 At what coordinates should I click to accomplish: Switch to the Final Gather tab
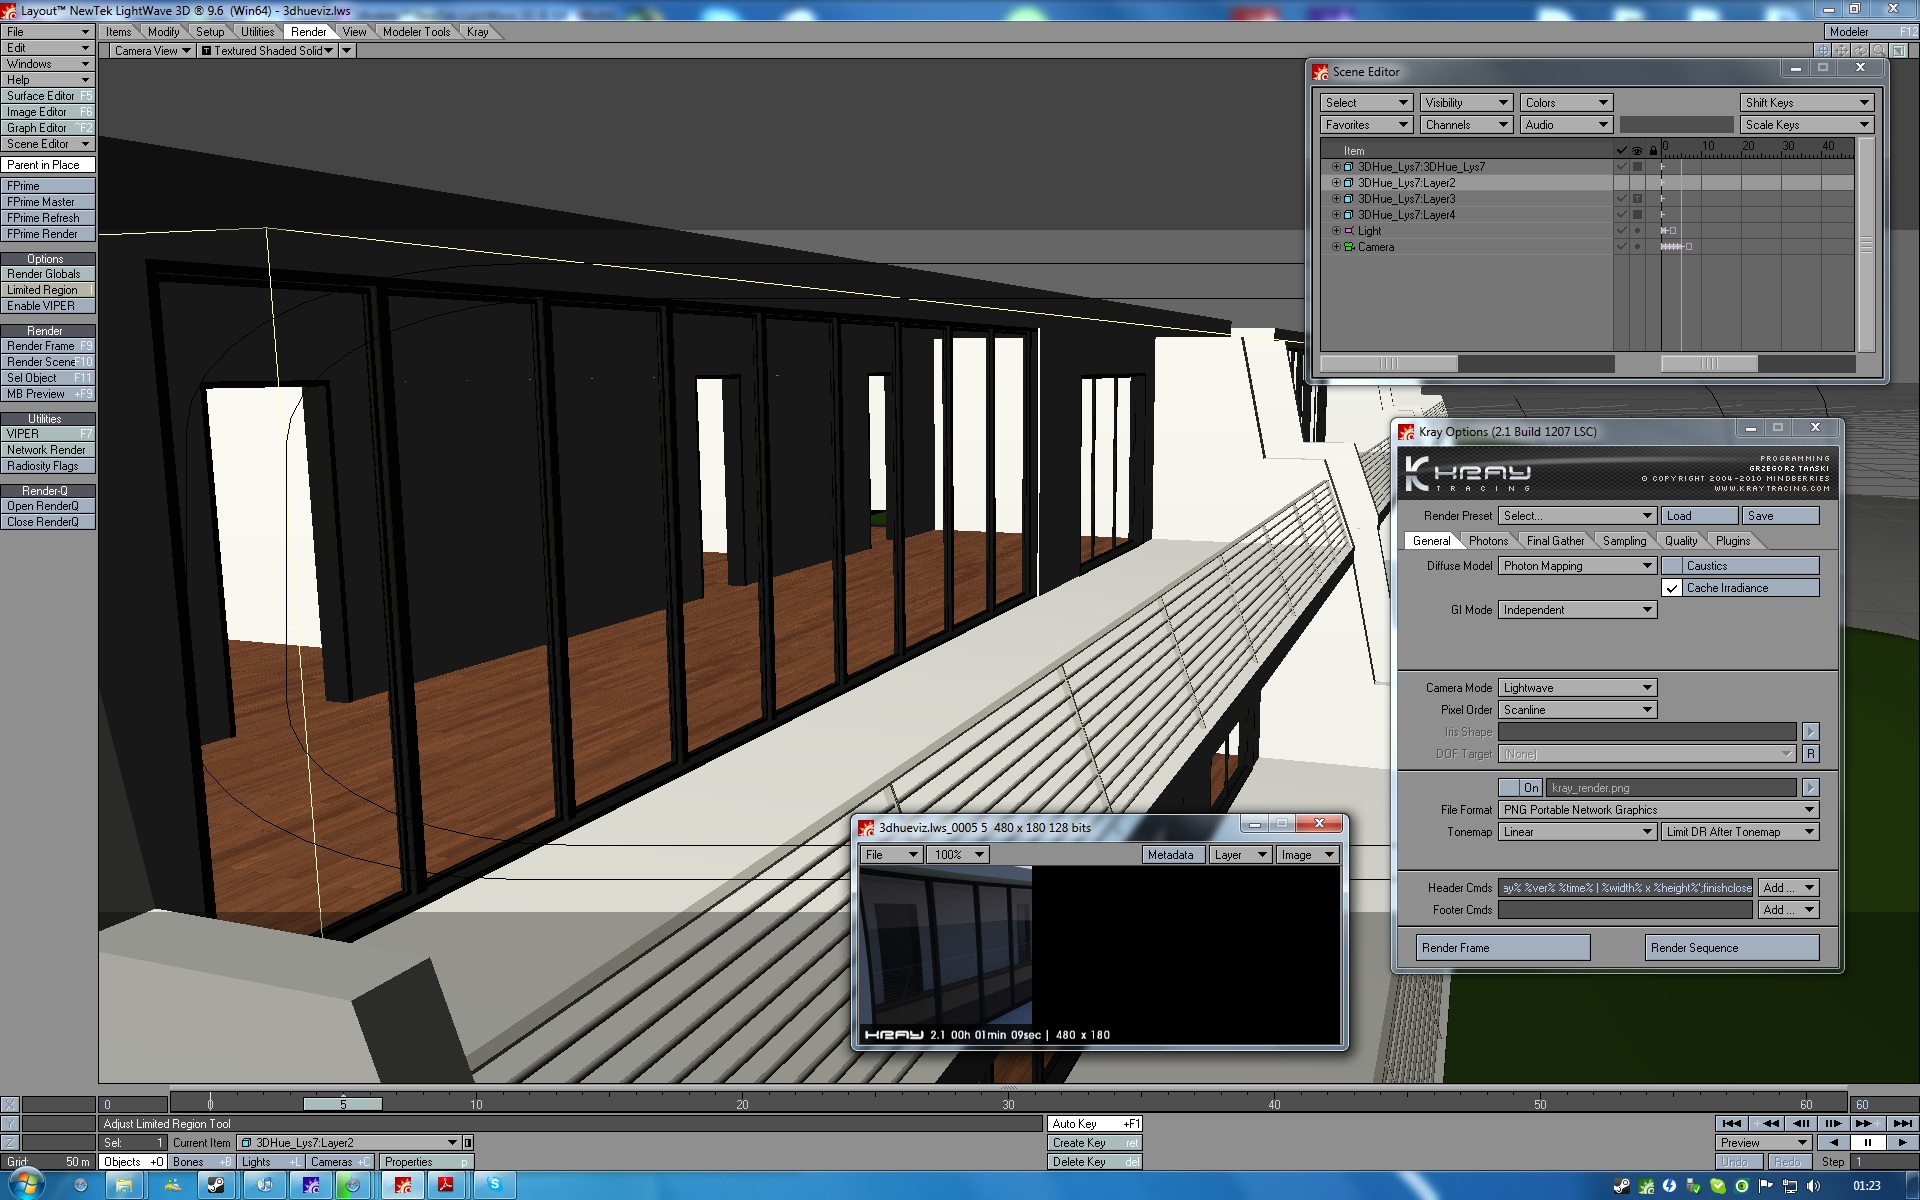click(x=1555, y=541)
